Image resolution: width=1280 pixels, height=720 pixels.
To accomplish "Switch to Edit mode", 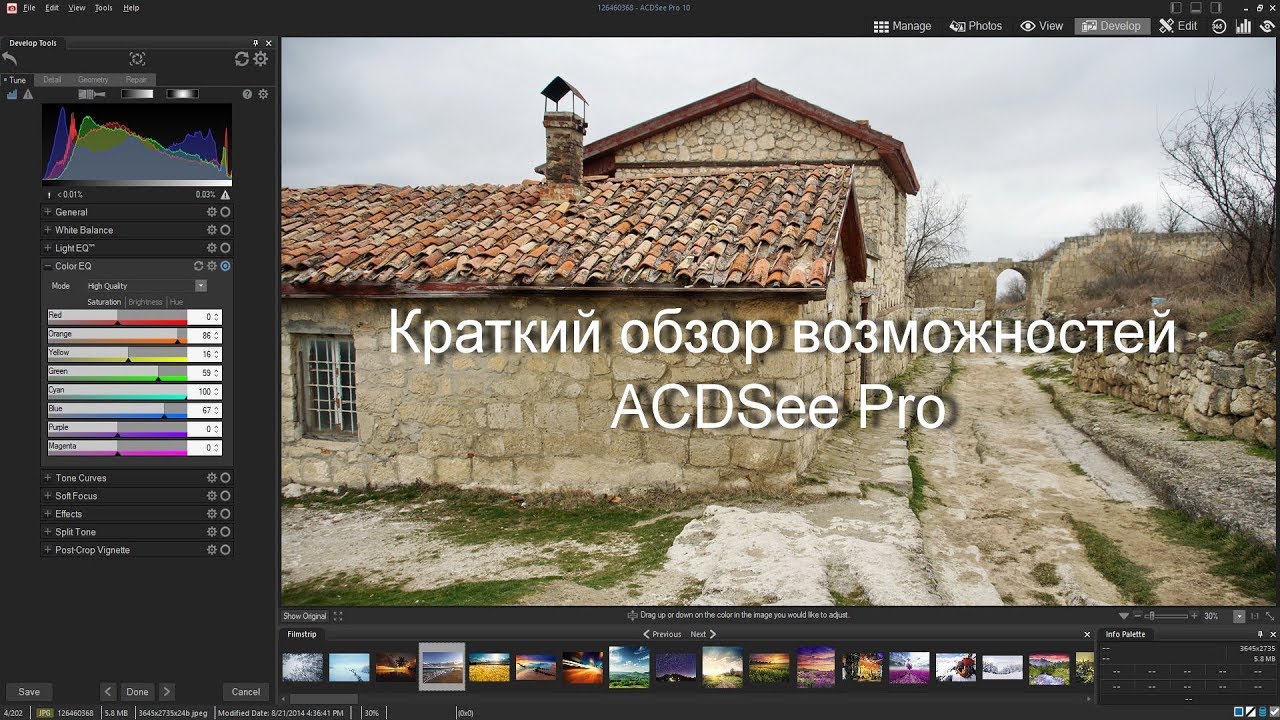I will (x=1178, y=26).
